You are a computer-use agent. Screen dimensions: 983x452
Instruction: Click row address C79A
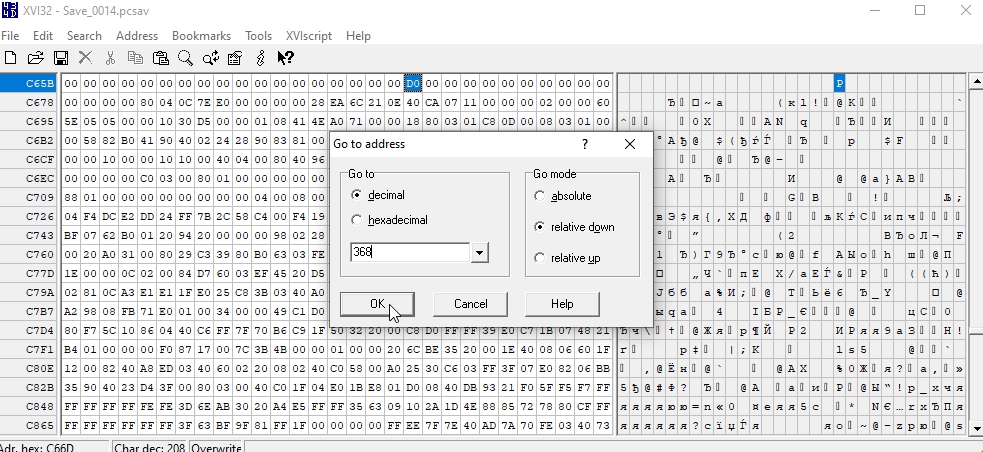tap(29, 292)
